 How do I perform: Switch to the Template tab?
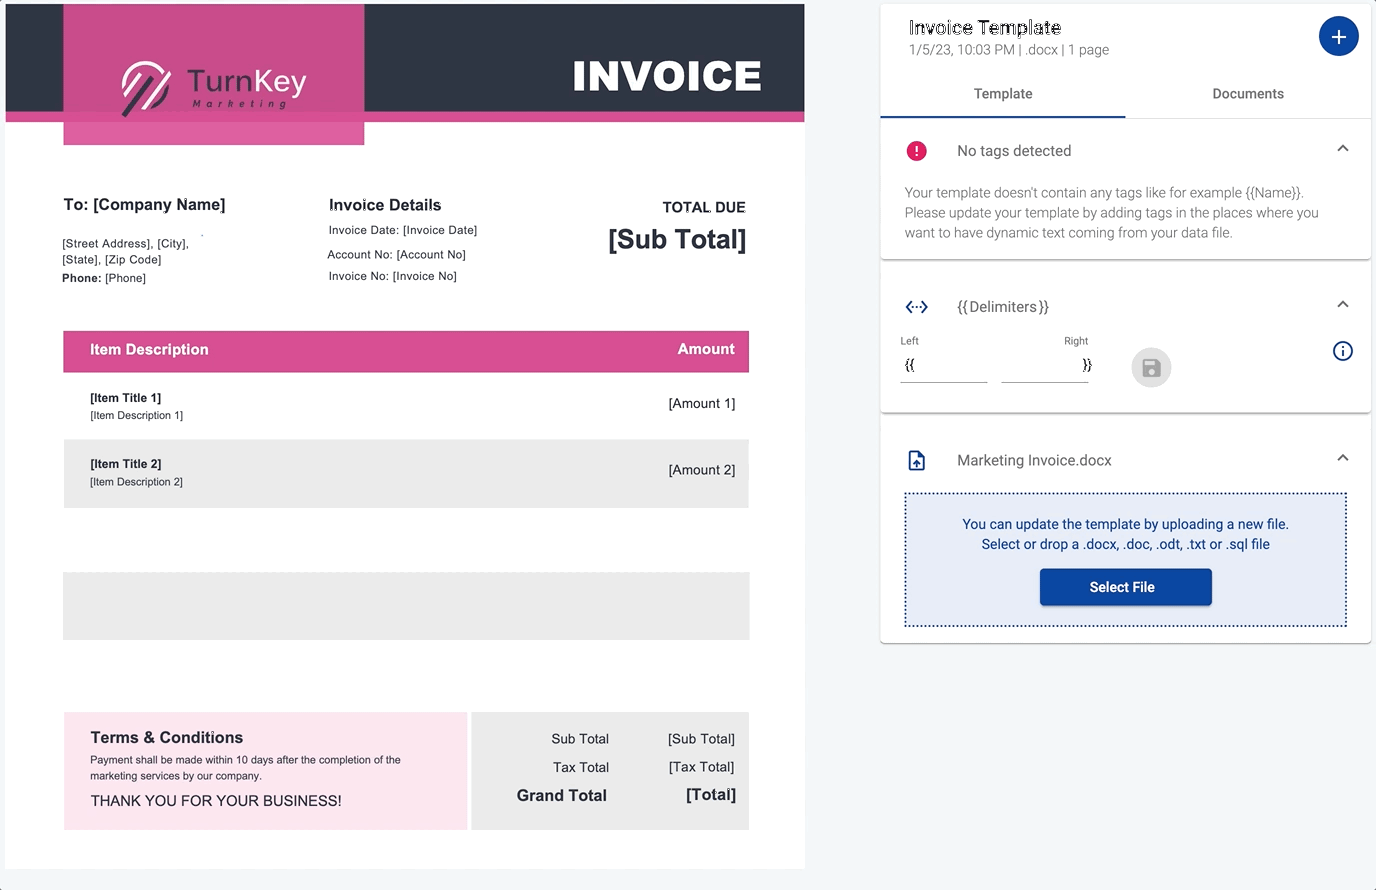(x=1003, y=94)
